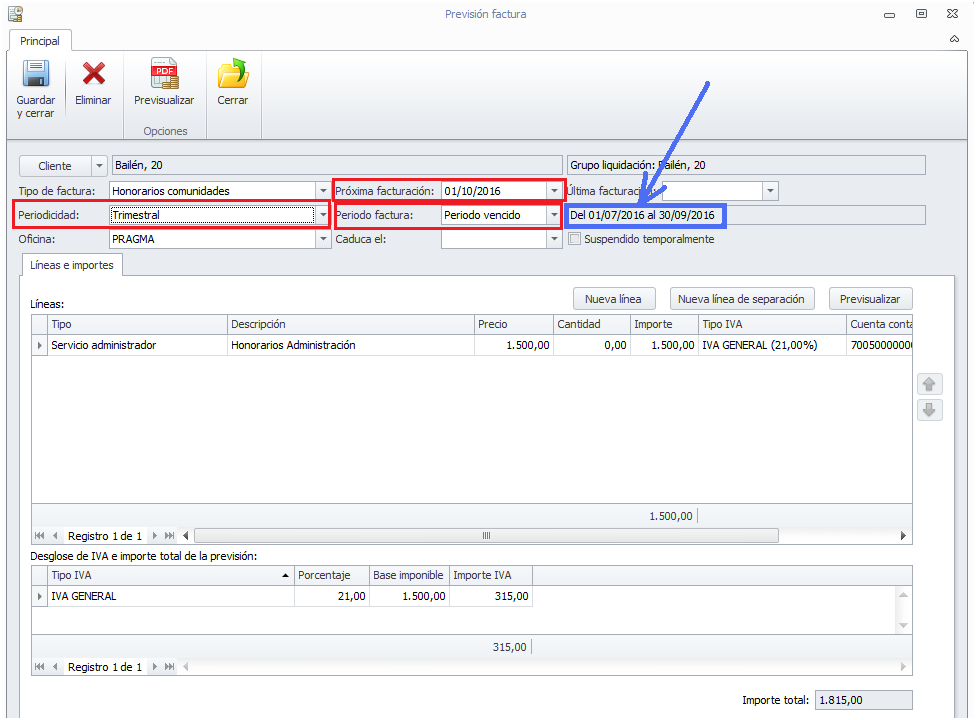Click the Nueva línea button
976x720 pixels.
click(614, 299)
